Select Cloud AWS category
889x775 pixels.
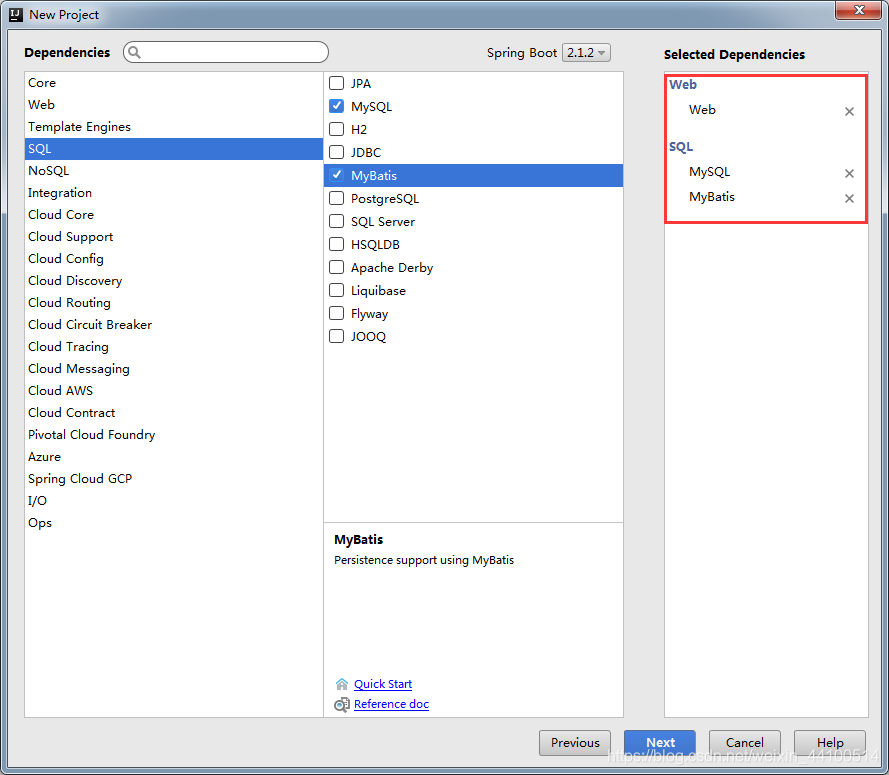tap(173, 391)
